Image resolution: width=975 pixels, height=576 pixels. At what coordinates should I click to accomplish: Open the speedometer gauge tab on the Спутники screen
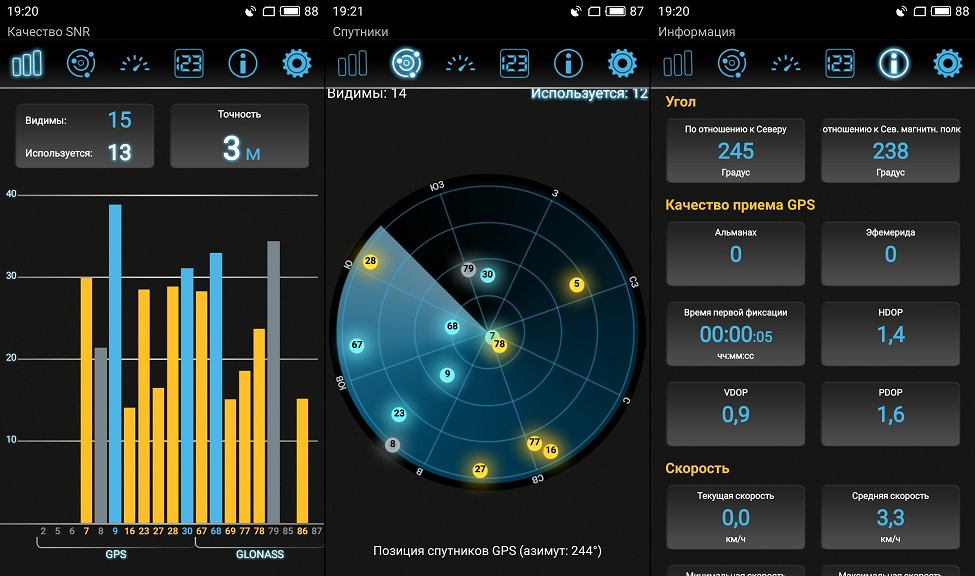(461, 63)
